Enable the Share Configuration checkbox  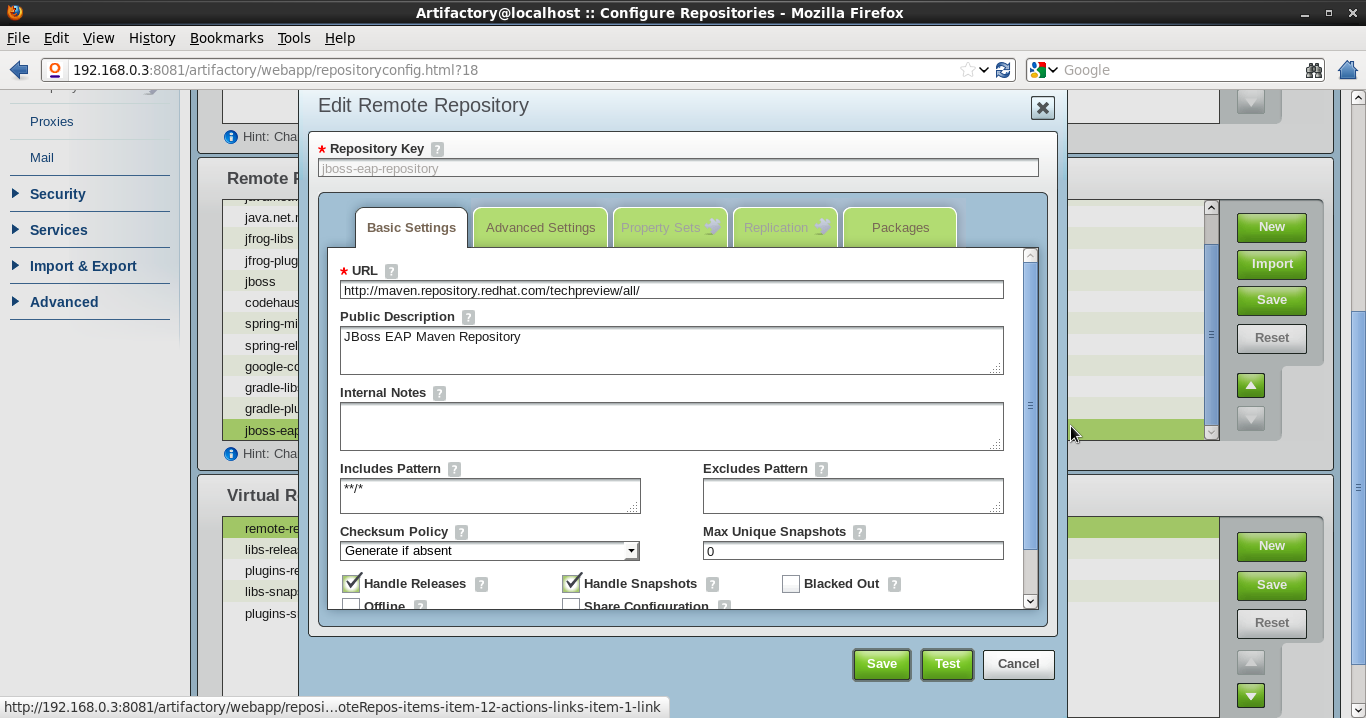tap(571, 604)
